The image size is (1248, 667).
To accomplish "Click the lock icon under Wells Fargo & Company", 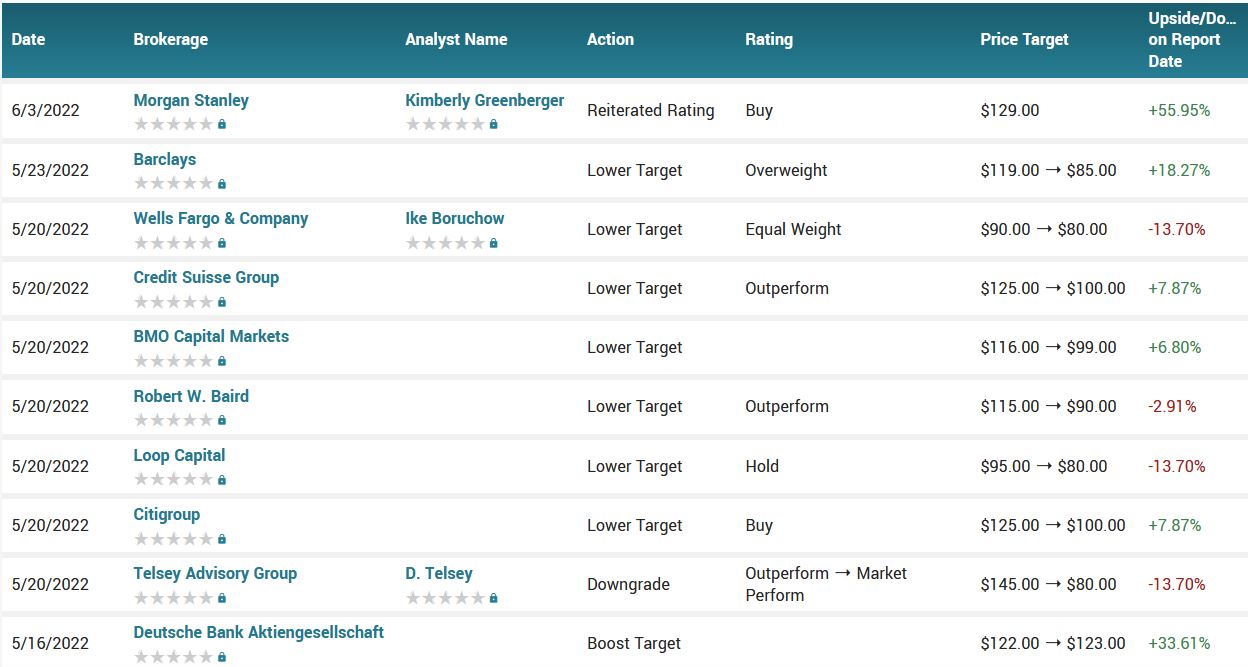I will point(222,243).
